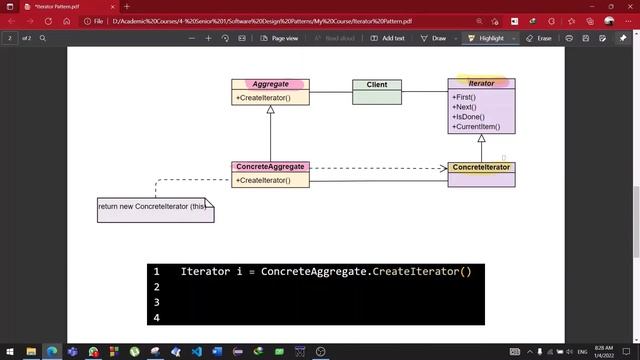Open Page view options

click(279, 38)
